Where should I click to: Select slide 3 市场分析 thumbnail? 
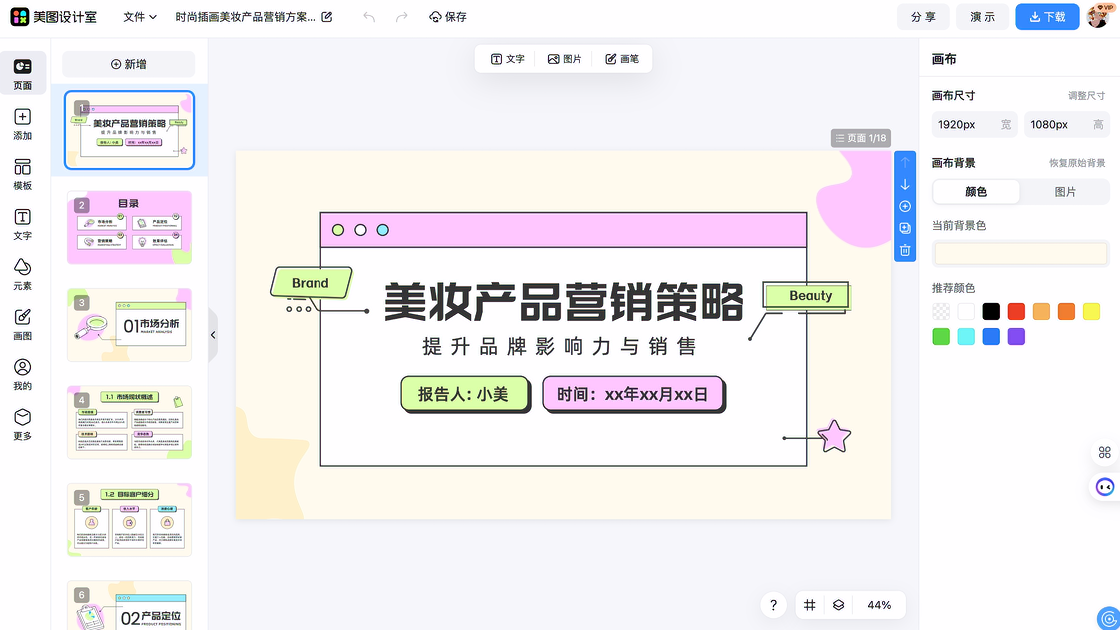[x=129, y=325]
